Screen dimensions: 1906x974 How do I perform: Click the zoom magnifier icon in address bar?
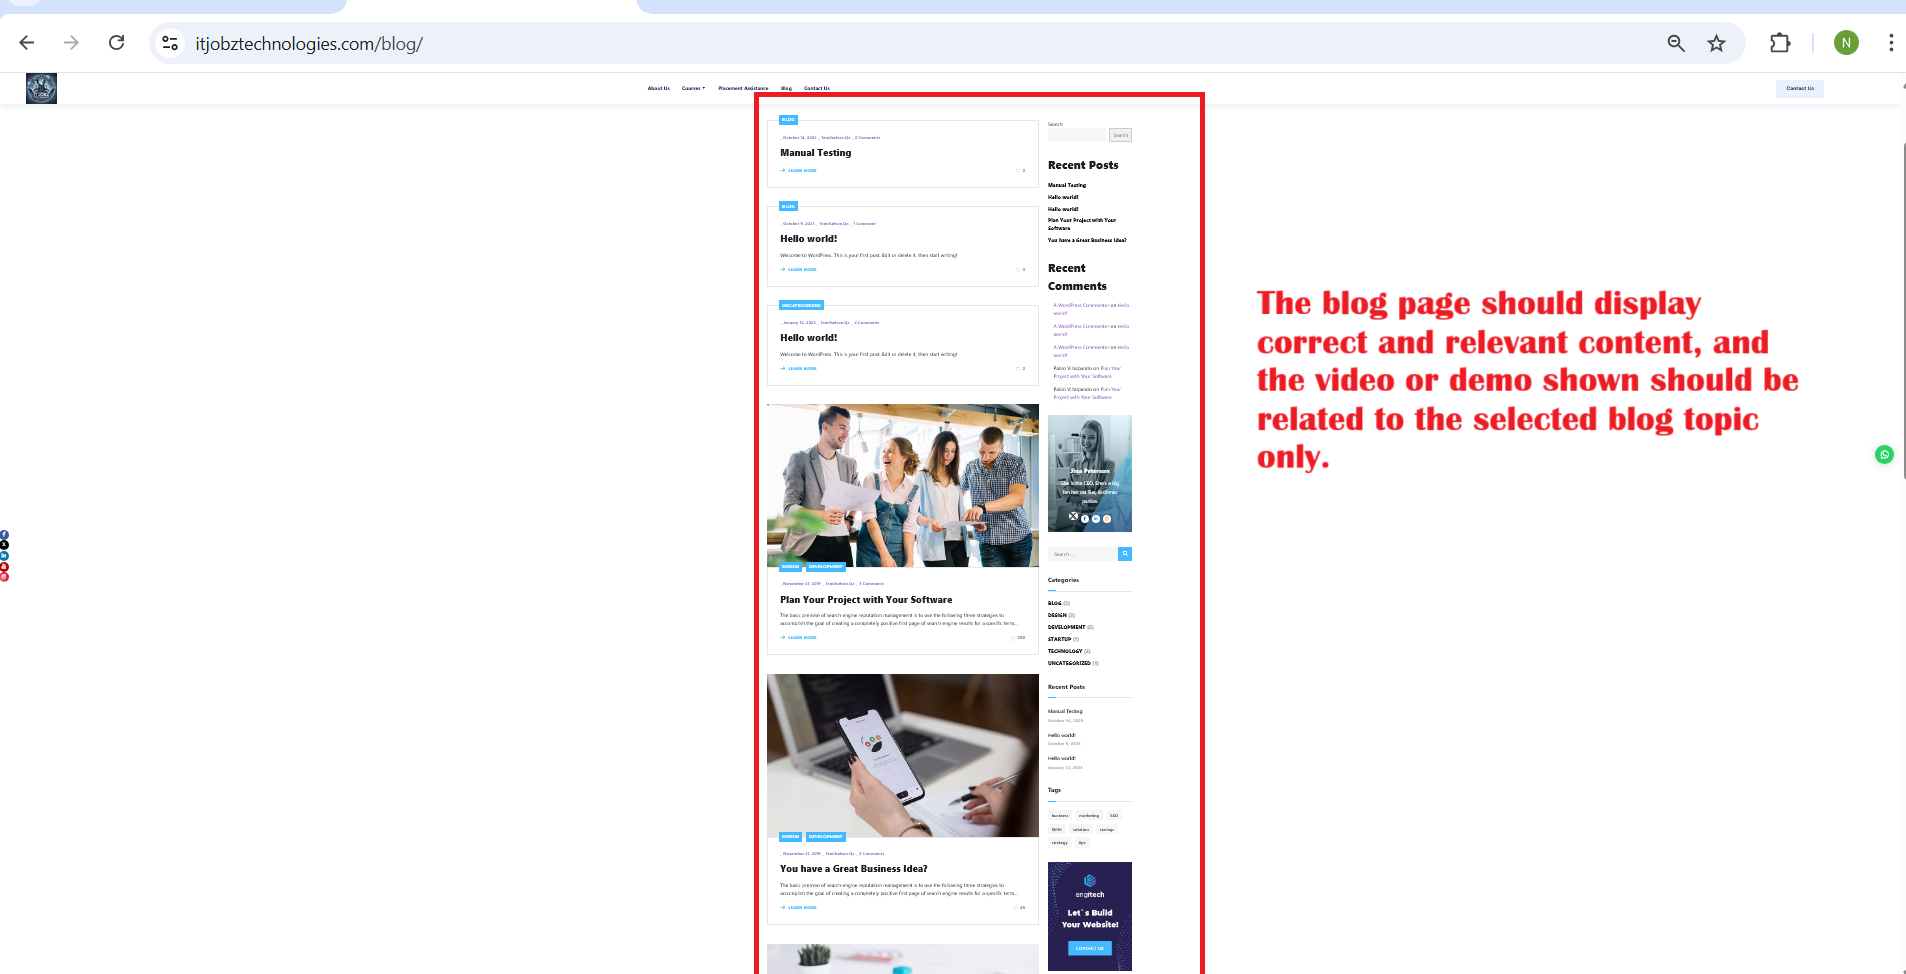tap(1676, 43)
